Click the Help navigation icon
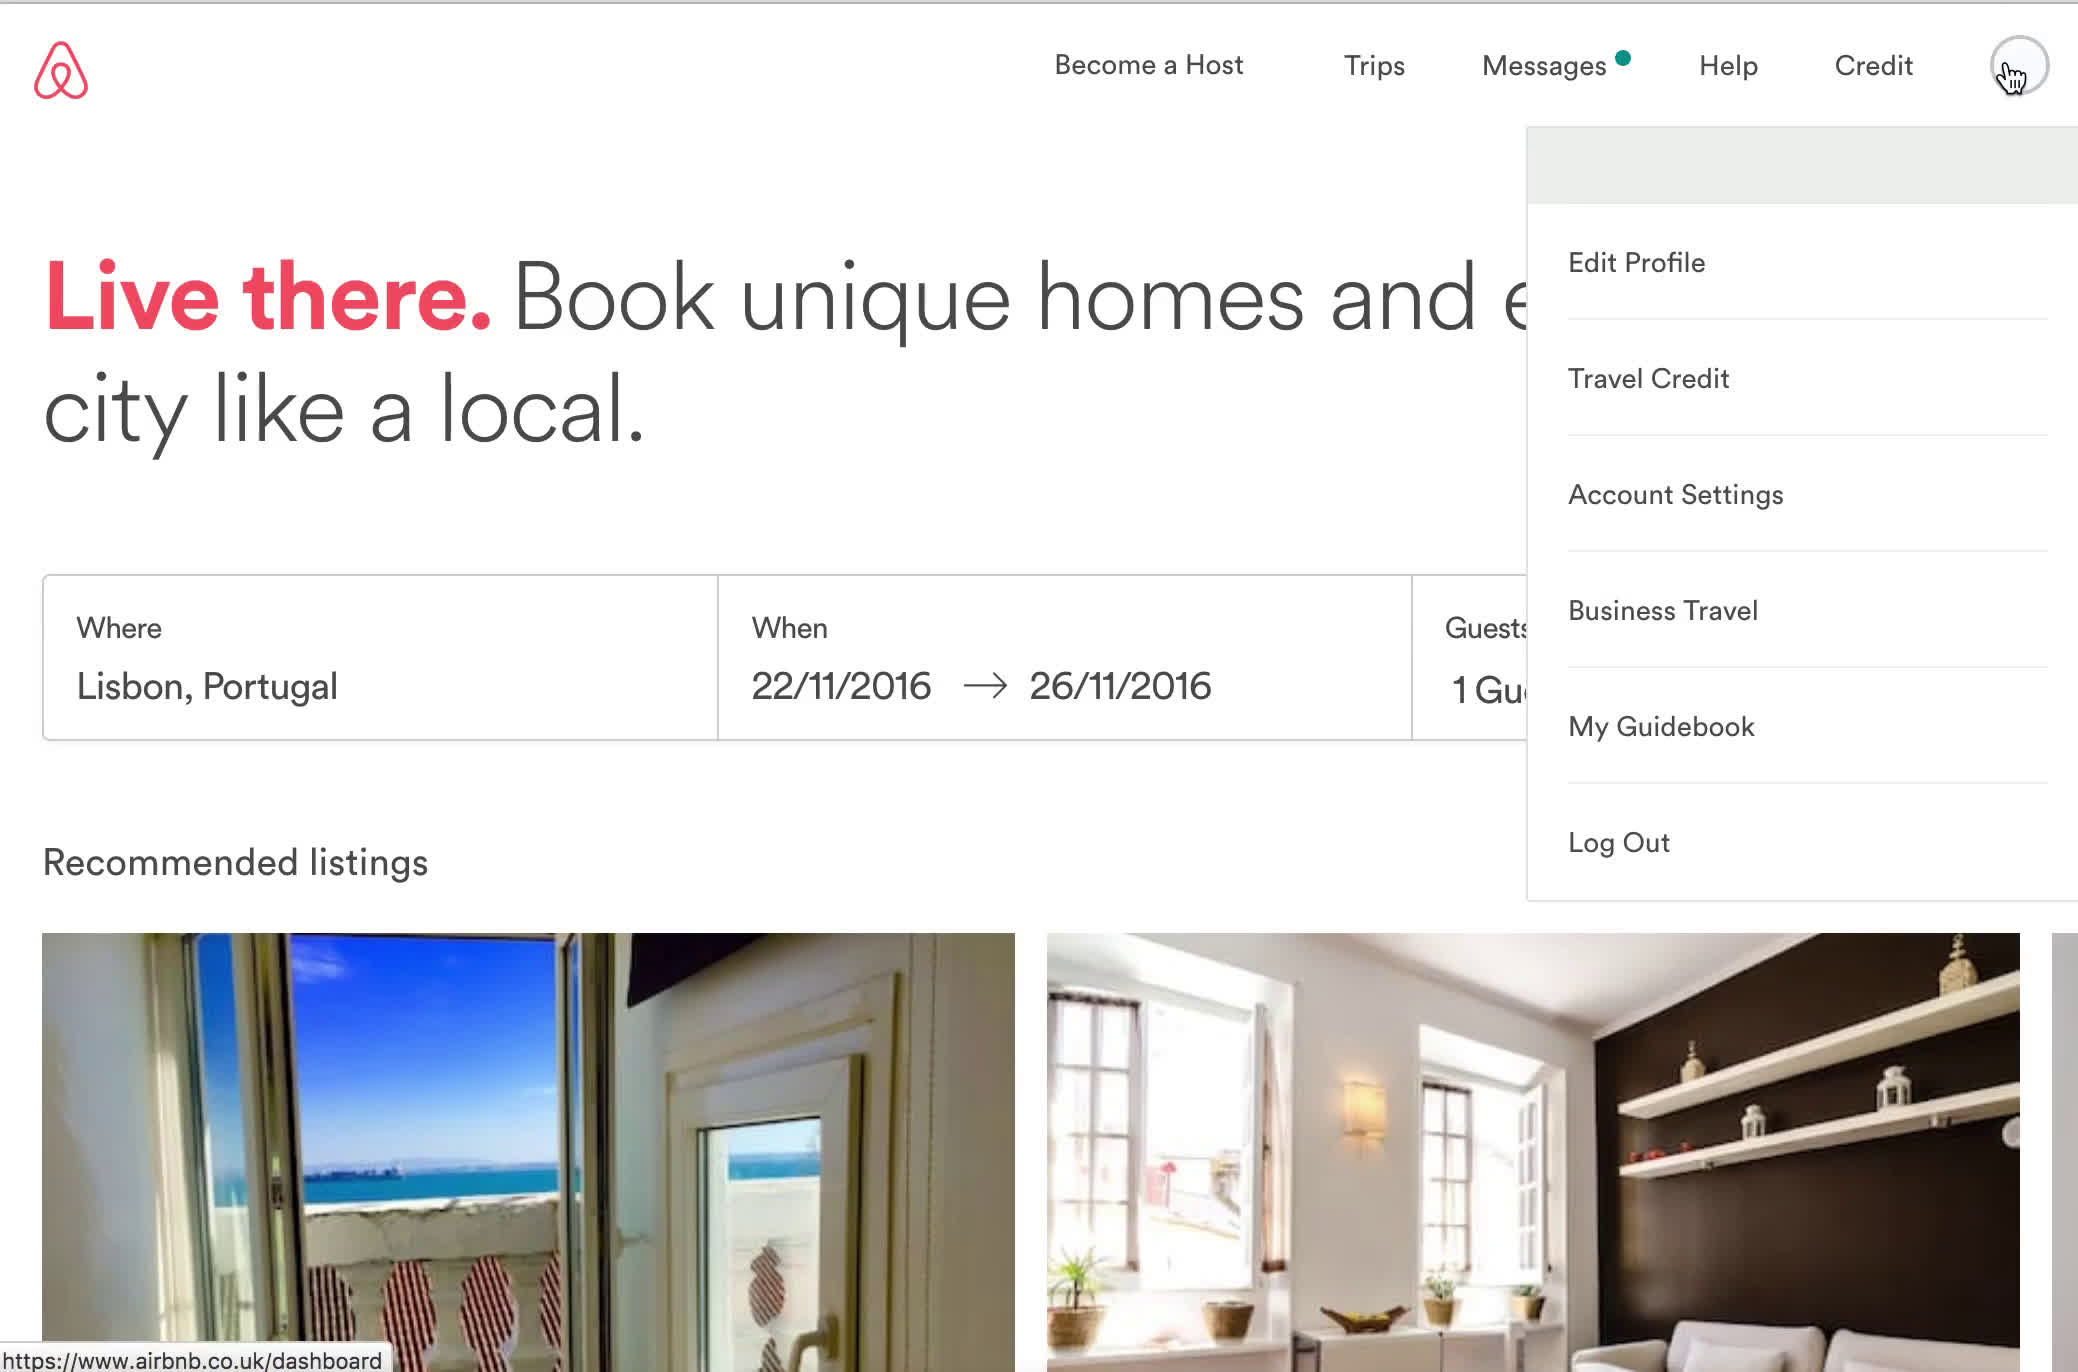The image size is (2078, 1372). point(1729,66)
